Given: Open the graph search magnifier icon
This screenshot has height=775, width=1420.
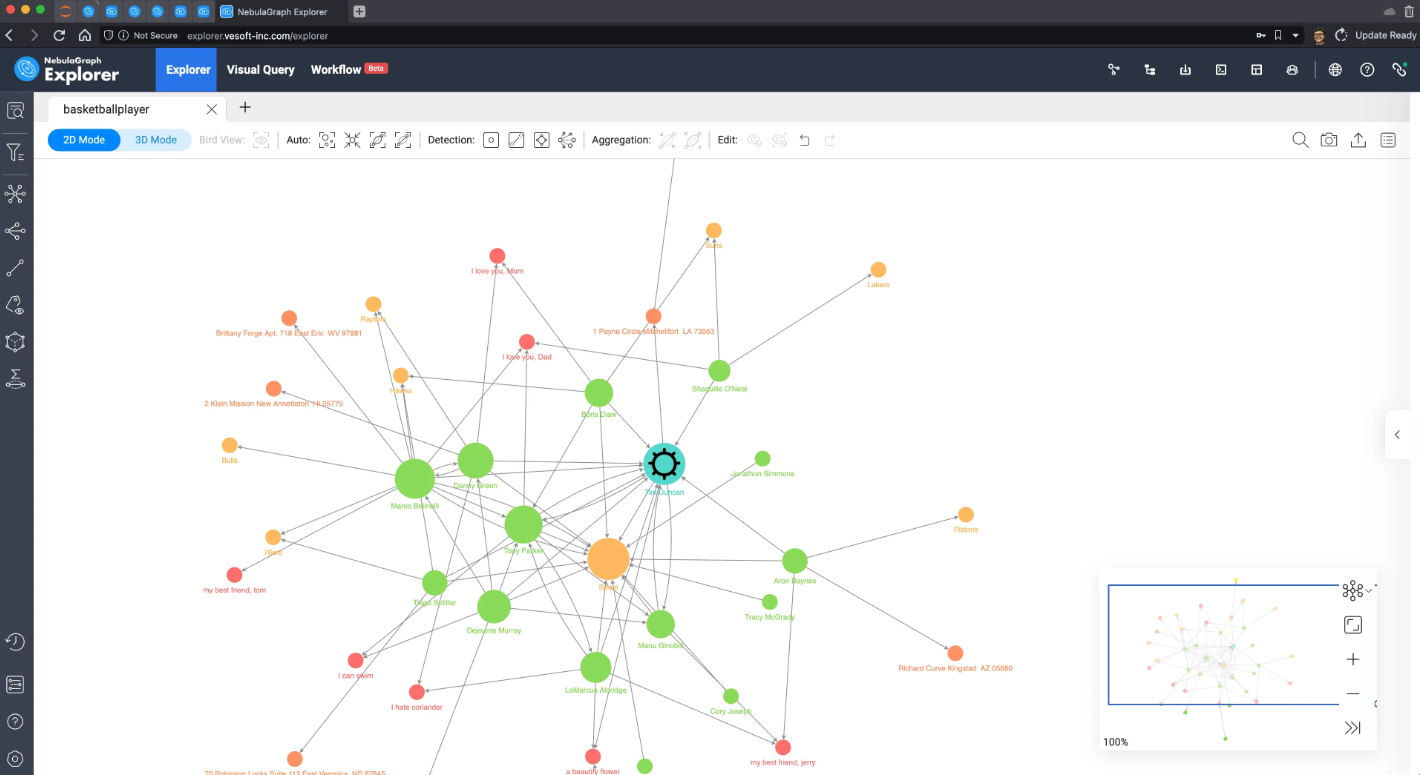Looking at the screenshot, I should (1300, 140).
